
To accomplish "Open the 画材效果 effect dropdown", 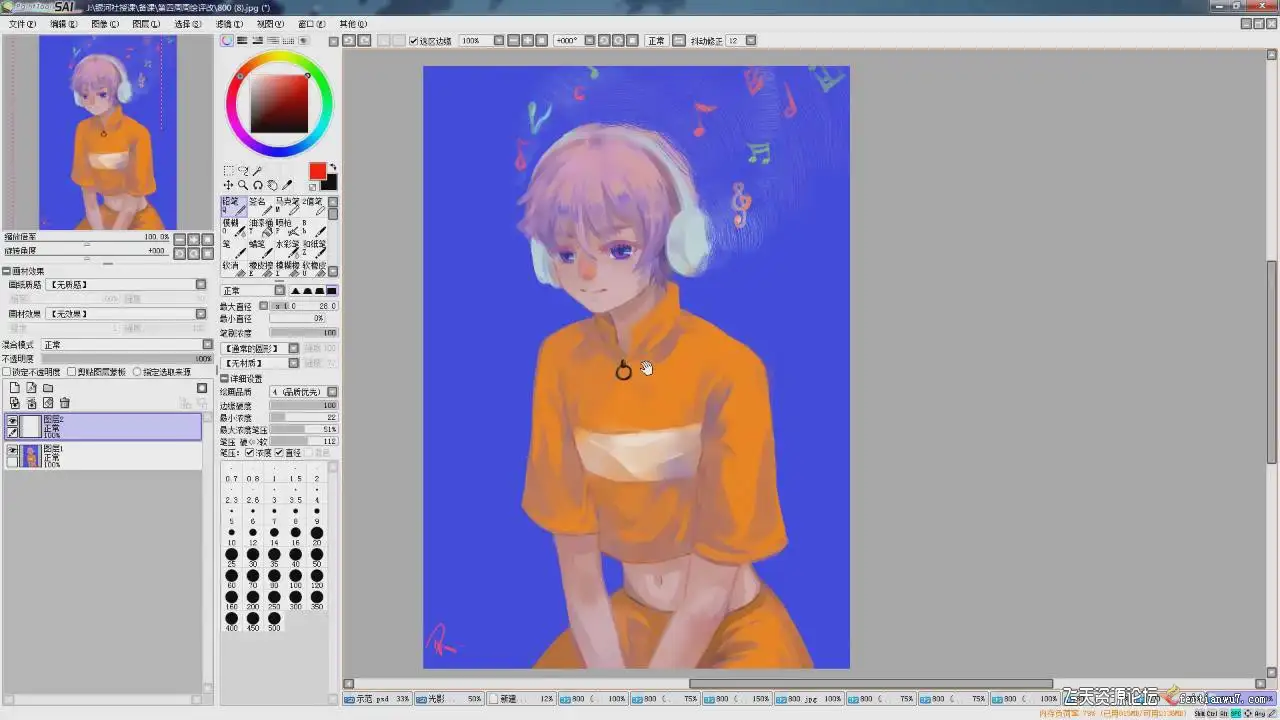I will (x=126, y=314).
